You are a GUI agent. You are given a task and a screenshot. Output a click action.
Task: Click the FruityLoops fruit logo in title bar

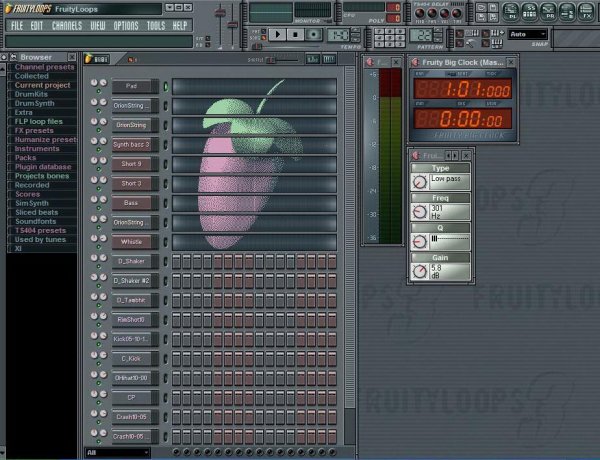click(8, 8)
